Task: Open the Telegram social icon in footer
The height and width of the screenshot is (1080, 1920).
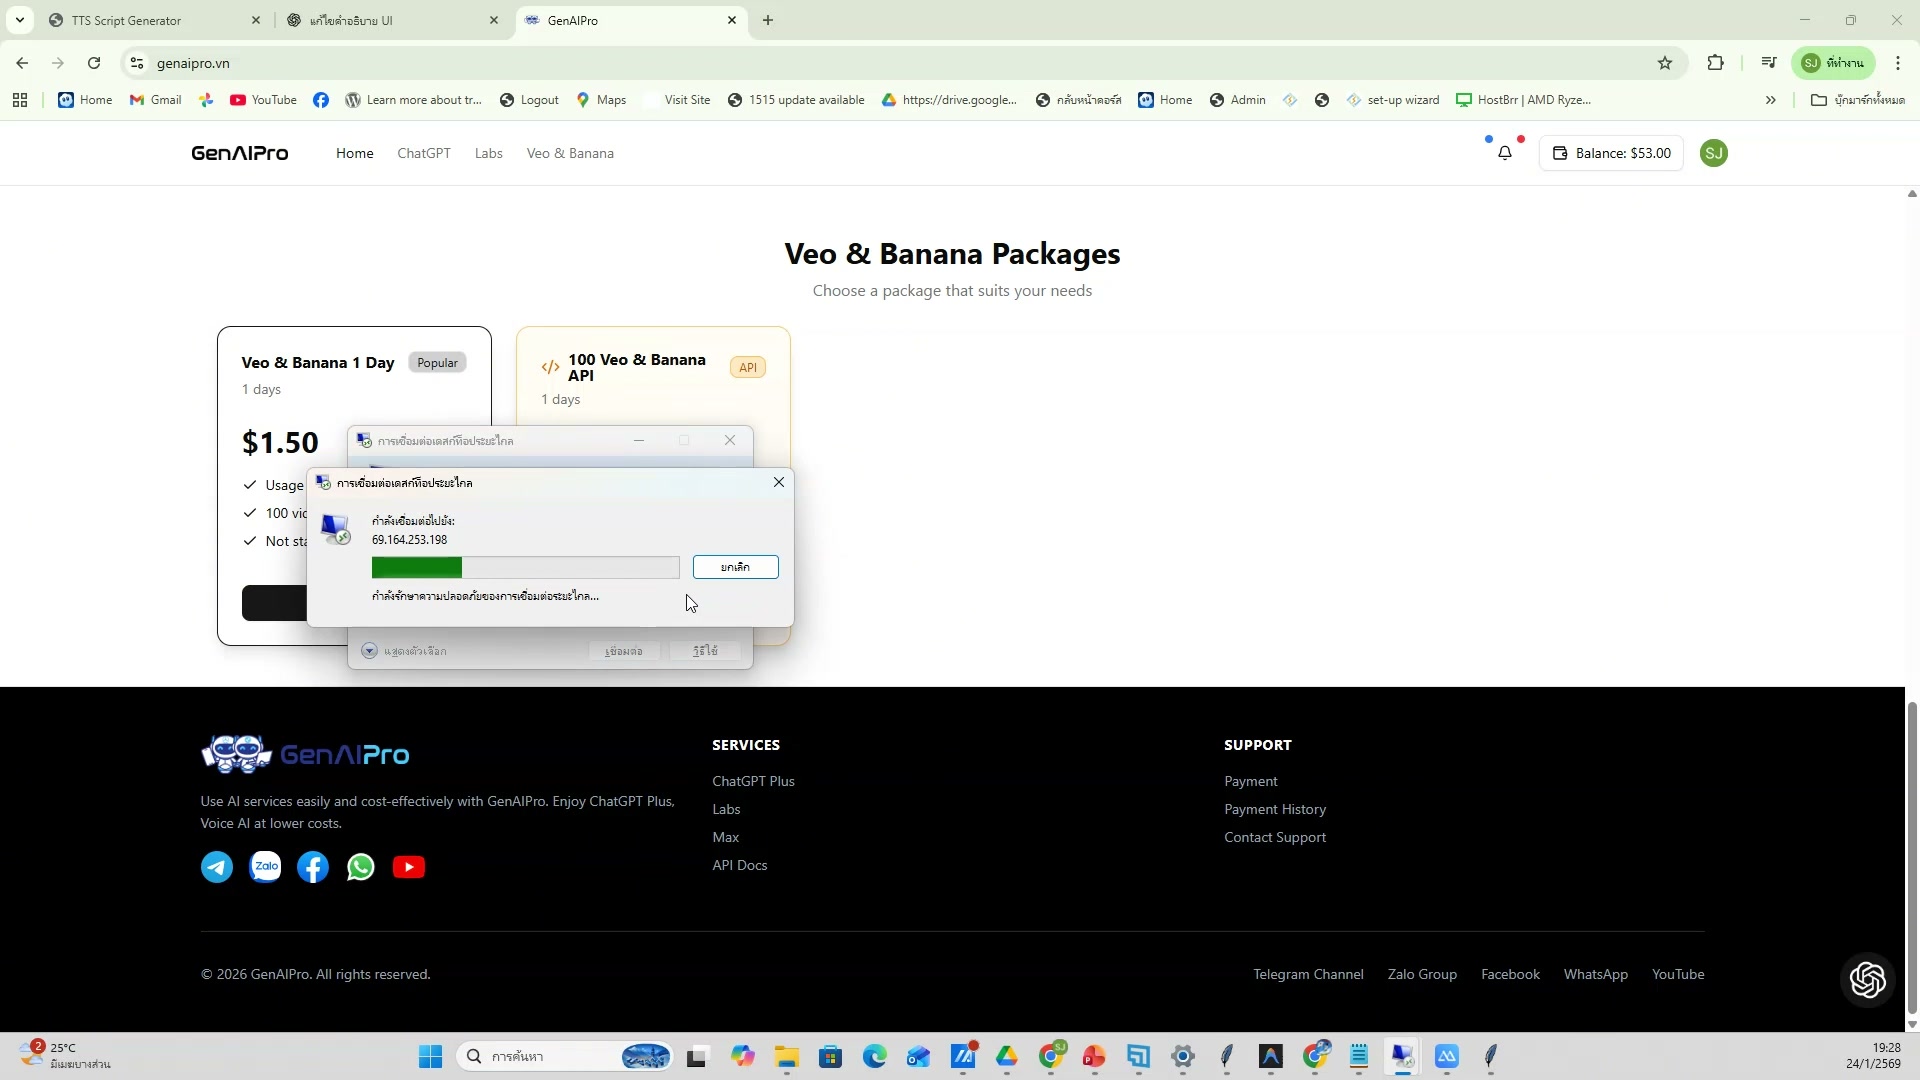Action: pos(217,867)
